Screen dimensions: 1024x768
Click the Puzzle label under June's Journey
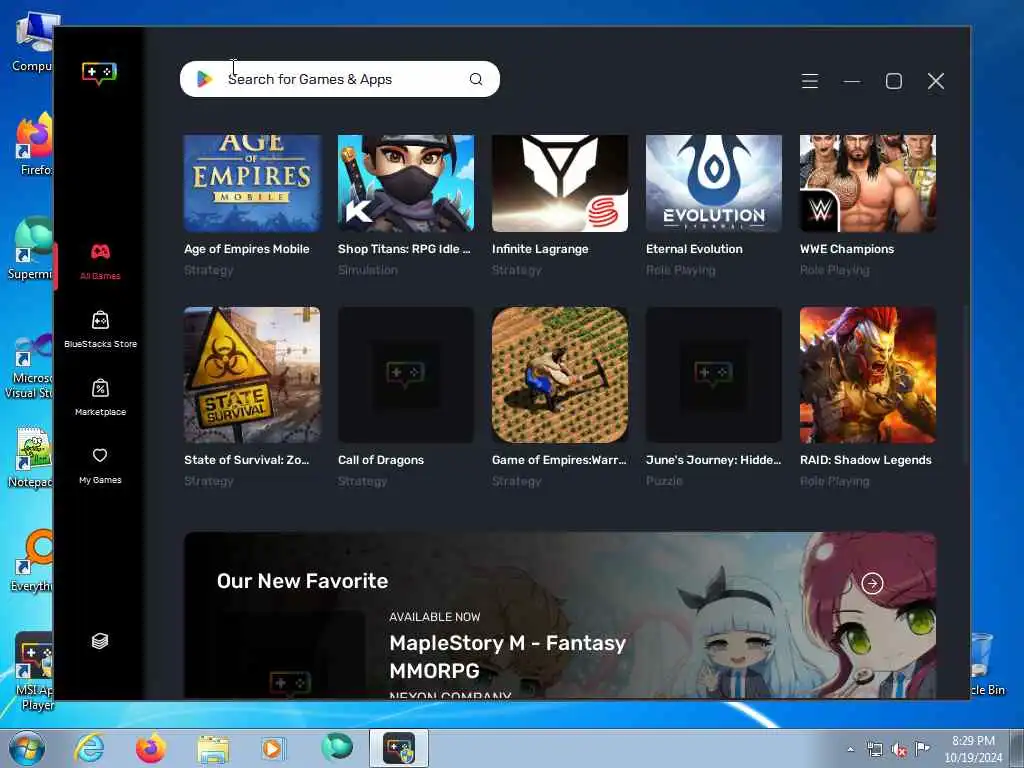point(664,481)
